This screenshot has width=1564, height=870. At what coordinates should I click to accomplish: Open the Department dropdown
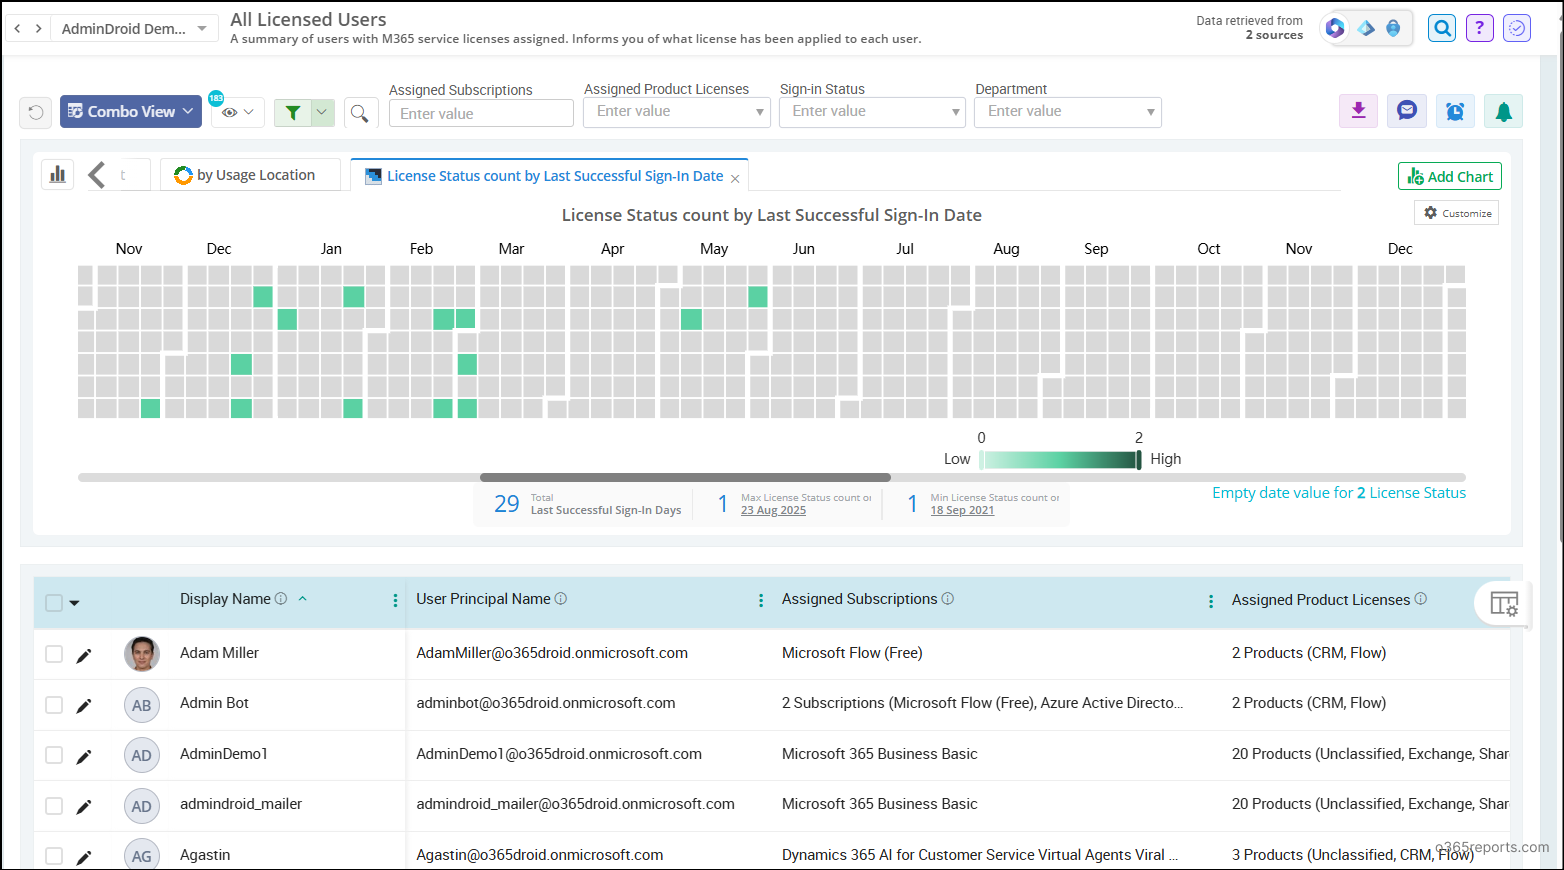(1068, 112)
